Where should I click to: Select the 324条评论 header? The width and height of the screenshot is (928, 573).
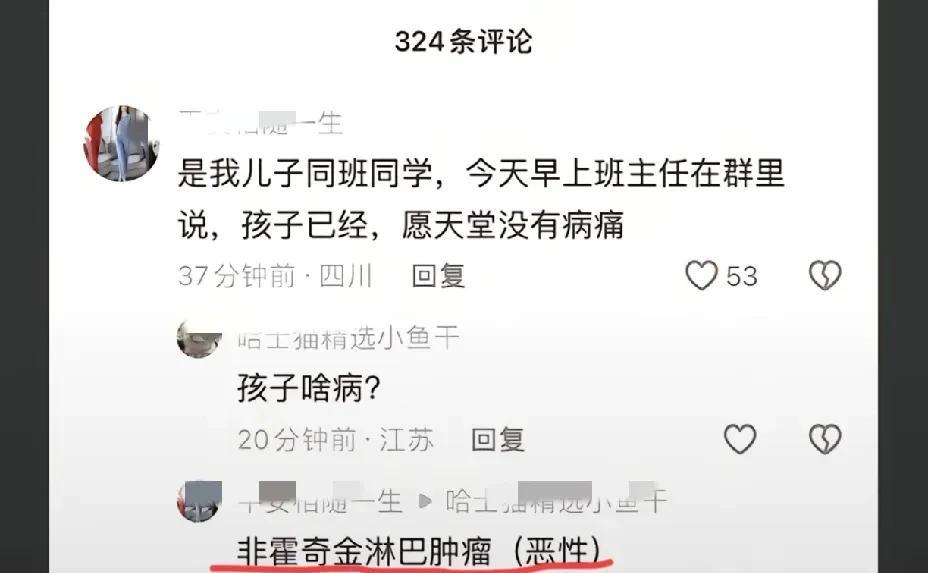click(x=463, y=41)
